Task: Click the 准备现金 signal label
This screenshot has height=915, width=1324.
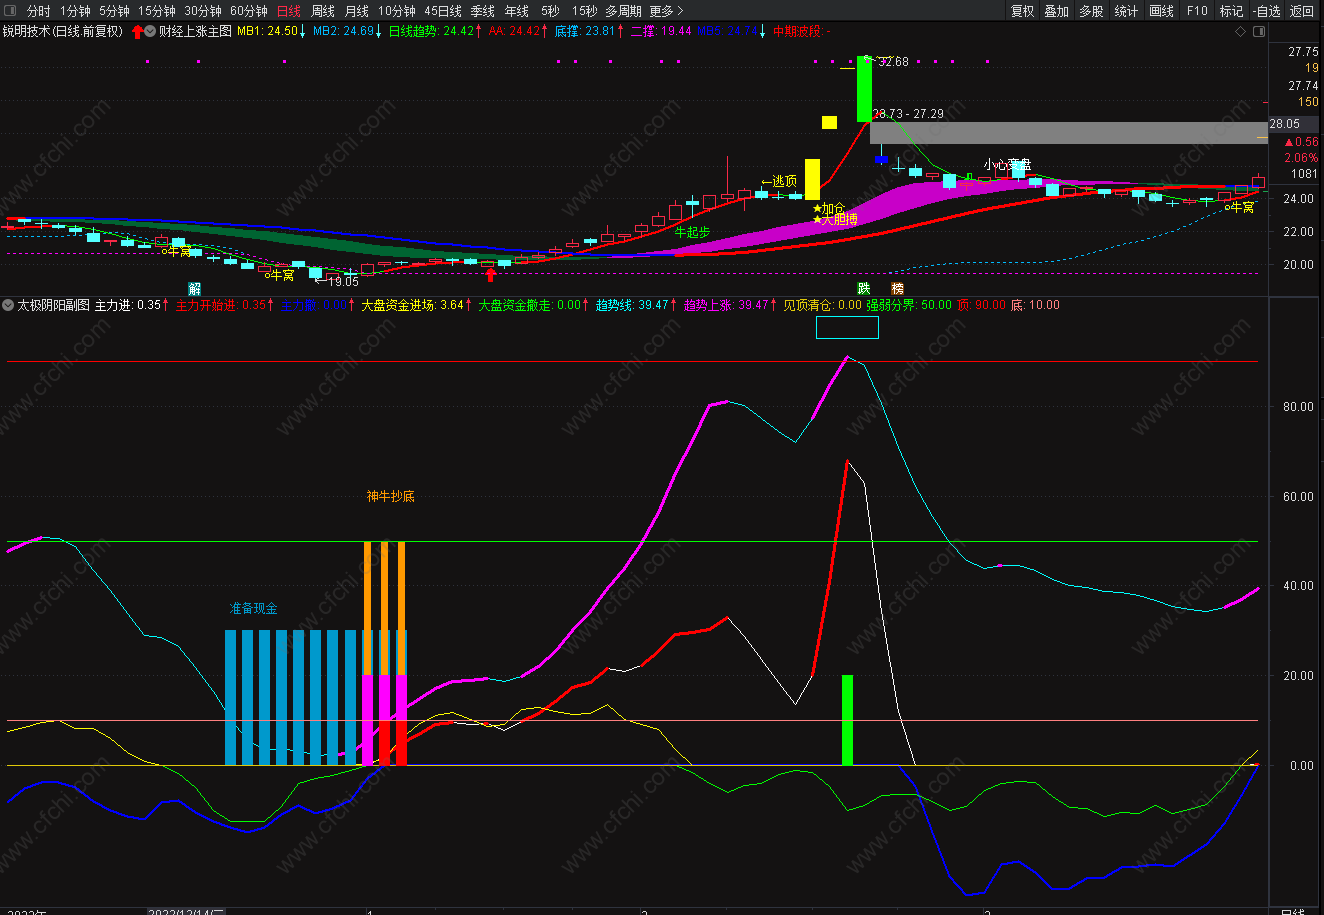Action: coord(253,608)
